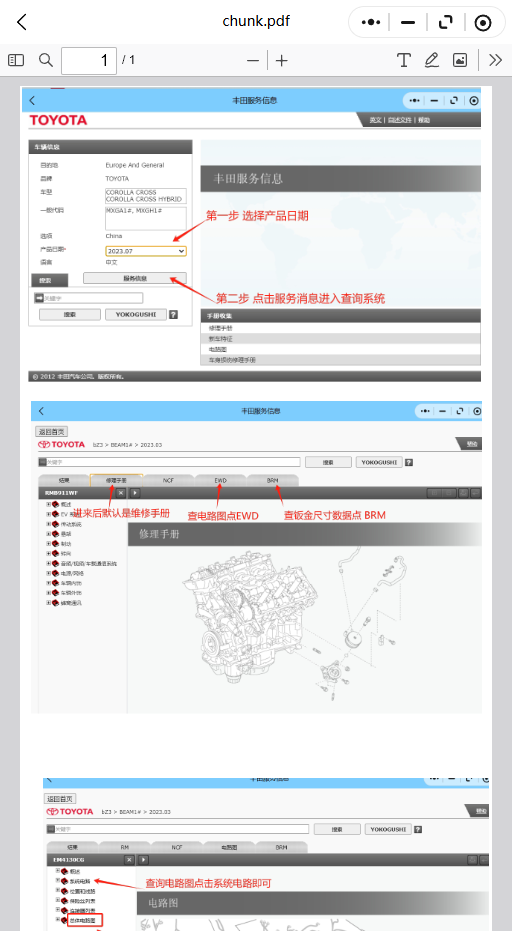
Task: Expand more tools with the double chevron
Action: point(495,60)
